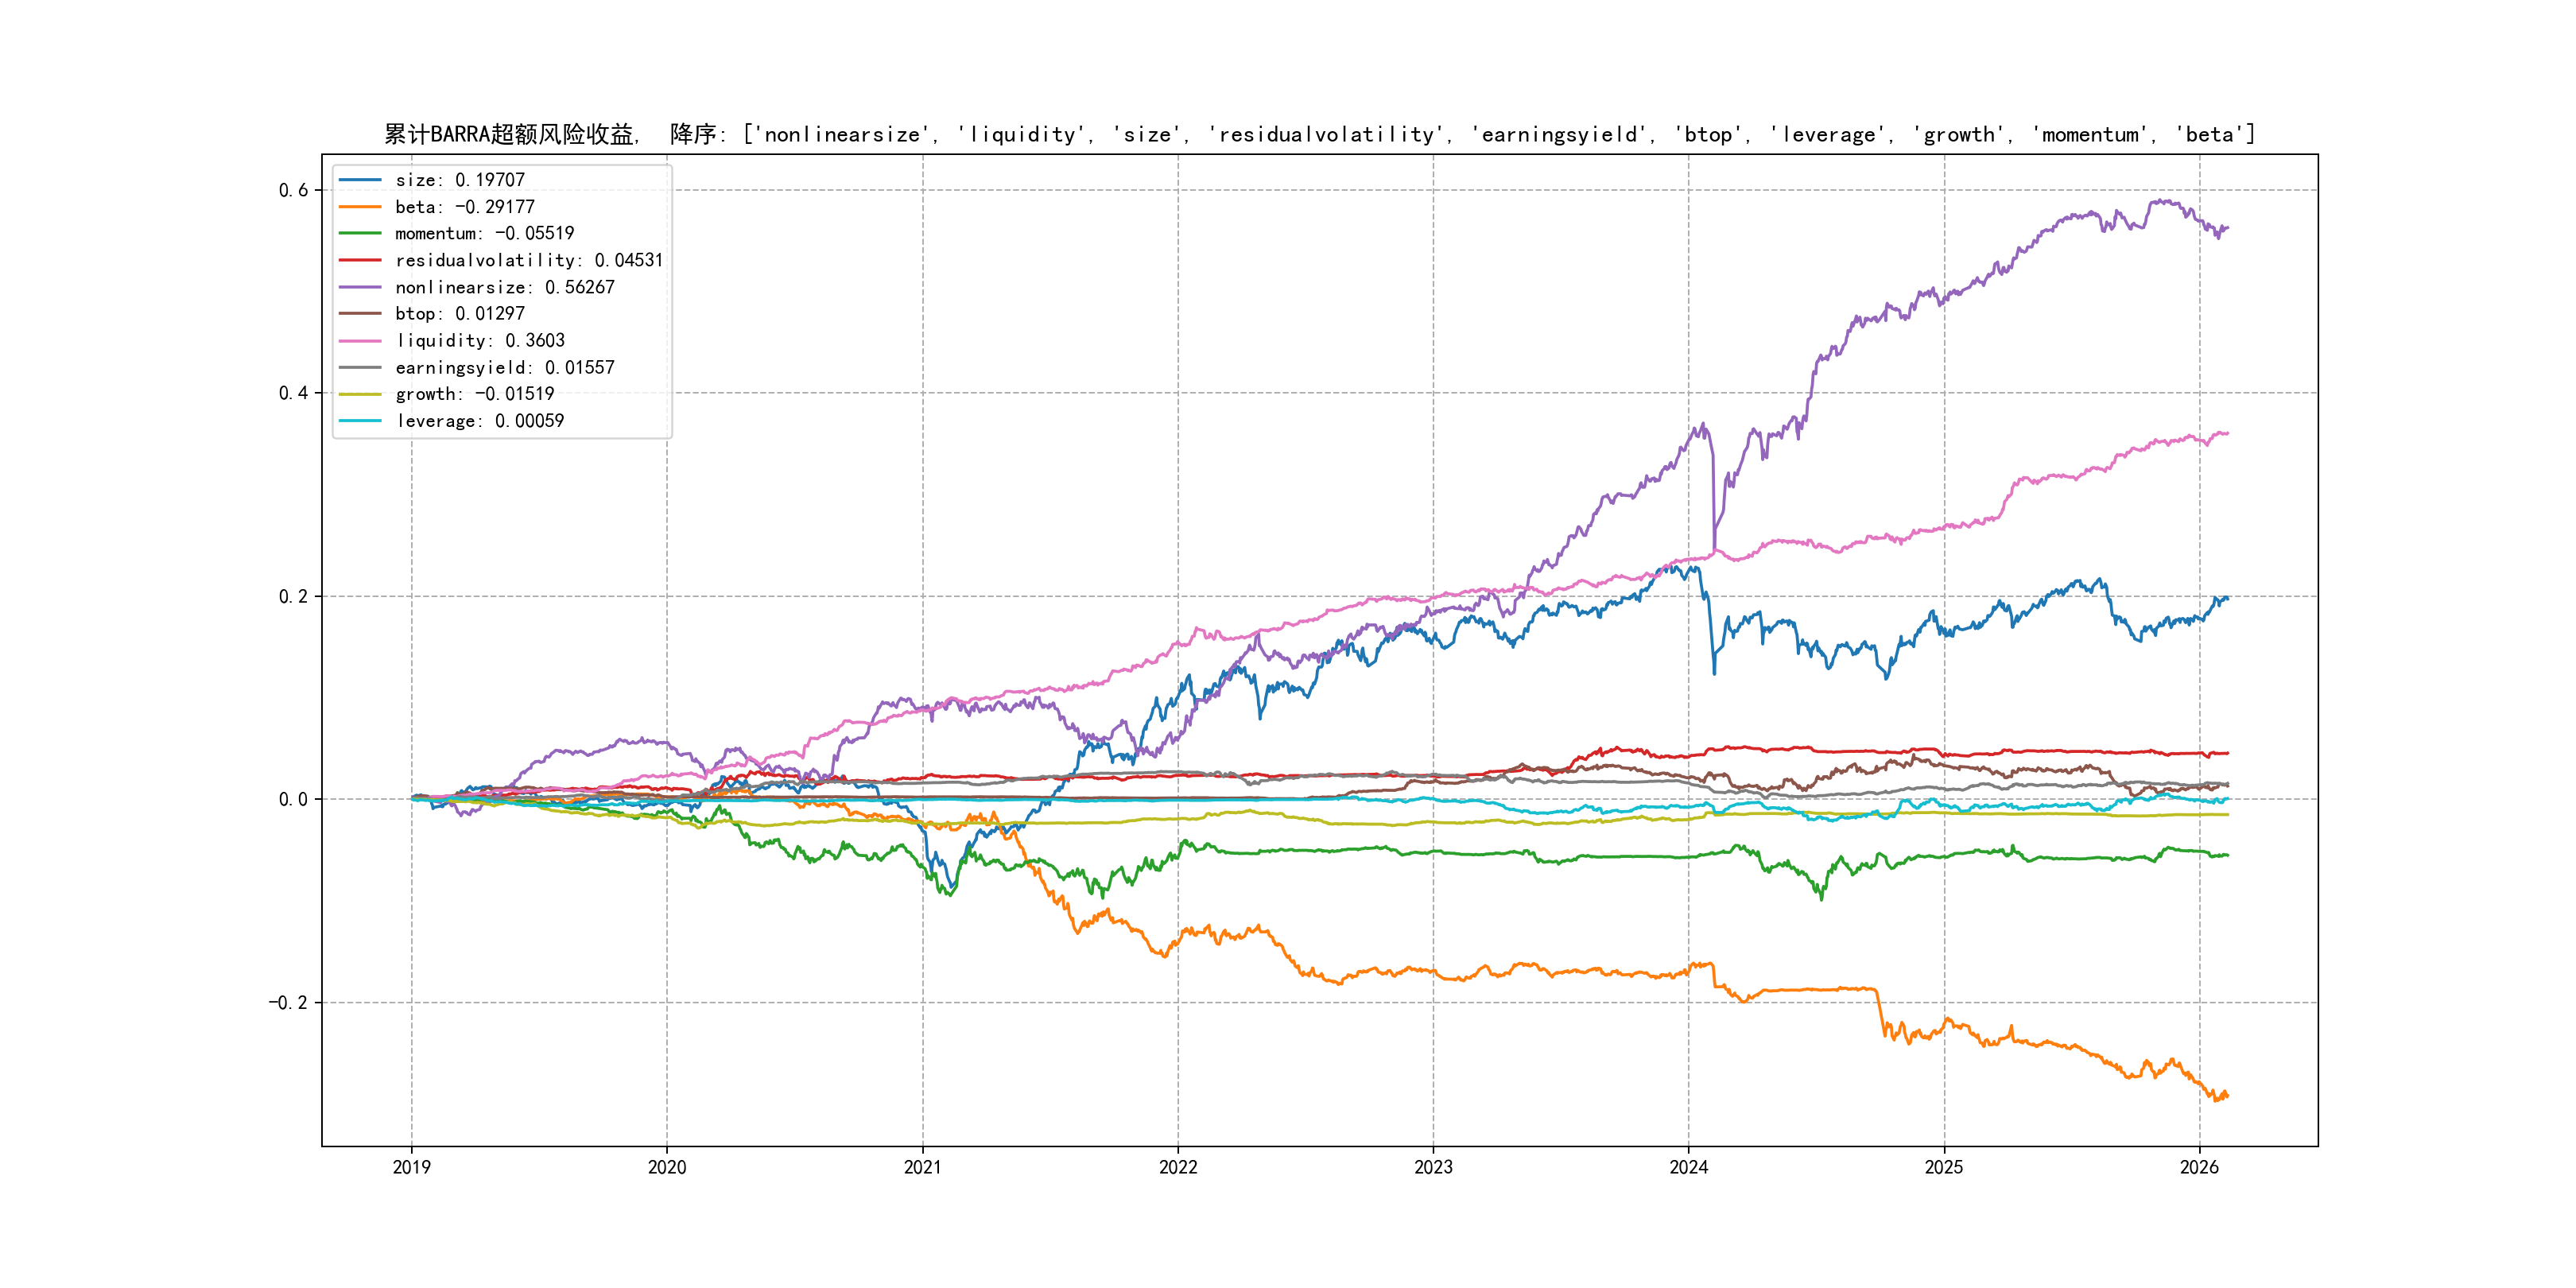2576x1288 pixels.
Task: Click the 2026 x-axis tick label
Action: coord(2198,1167)
